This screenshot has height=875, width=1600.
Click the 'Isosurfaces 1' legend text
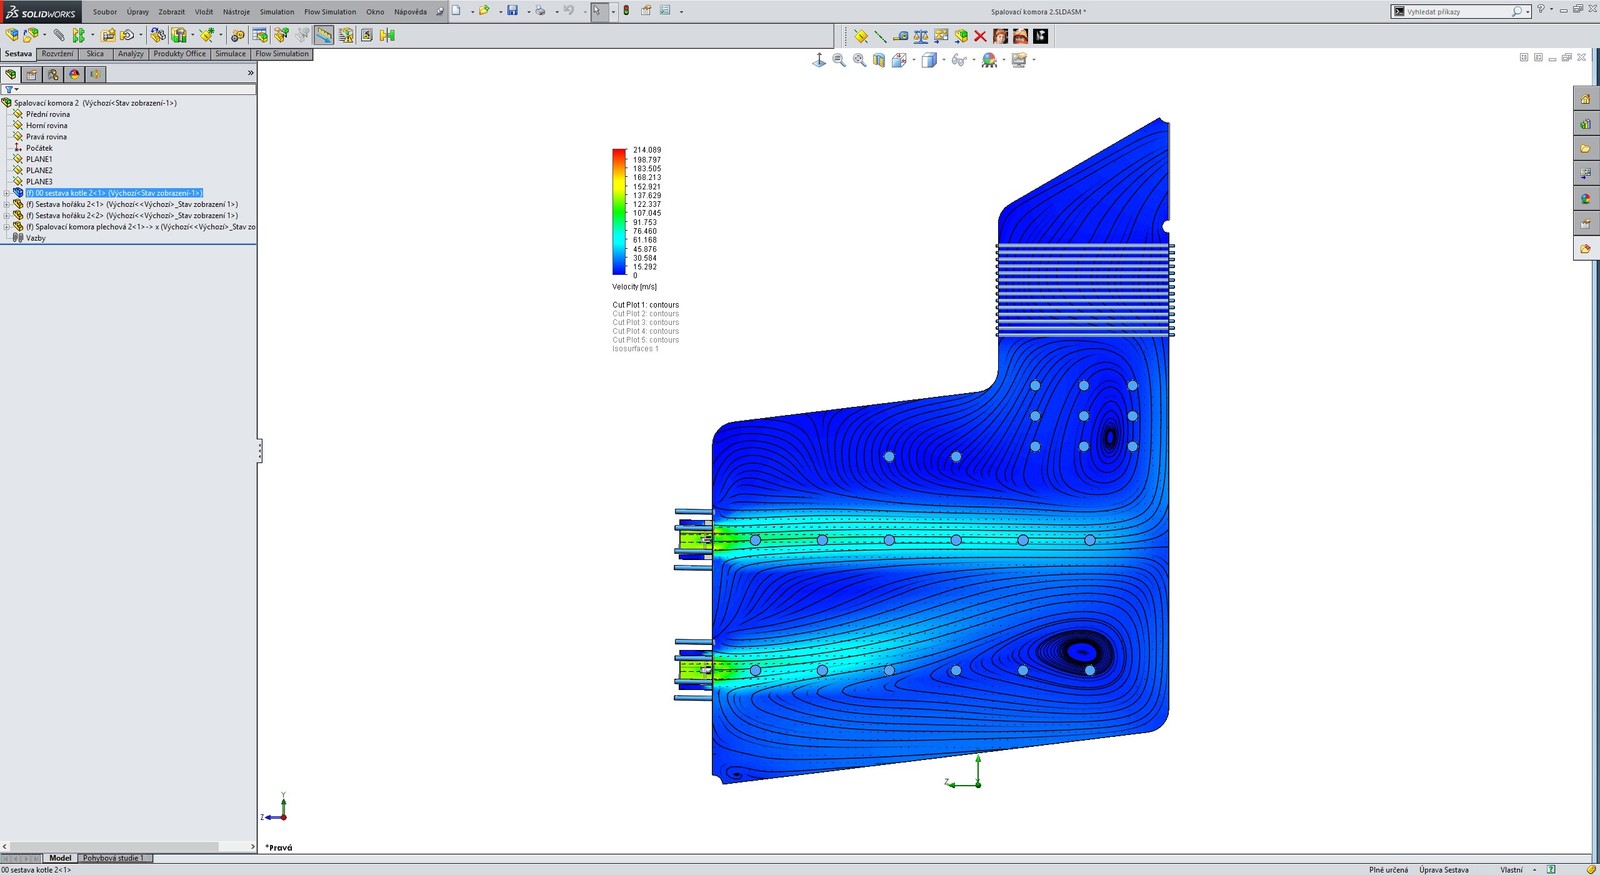coord(635,349)
